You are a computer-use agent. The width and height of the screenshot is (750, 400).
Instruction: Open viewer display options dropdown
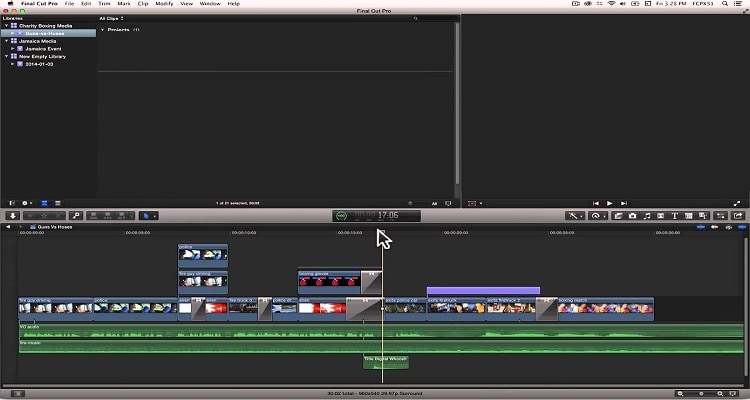click(x=474, y=203)
